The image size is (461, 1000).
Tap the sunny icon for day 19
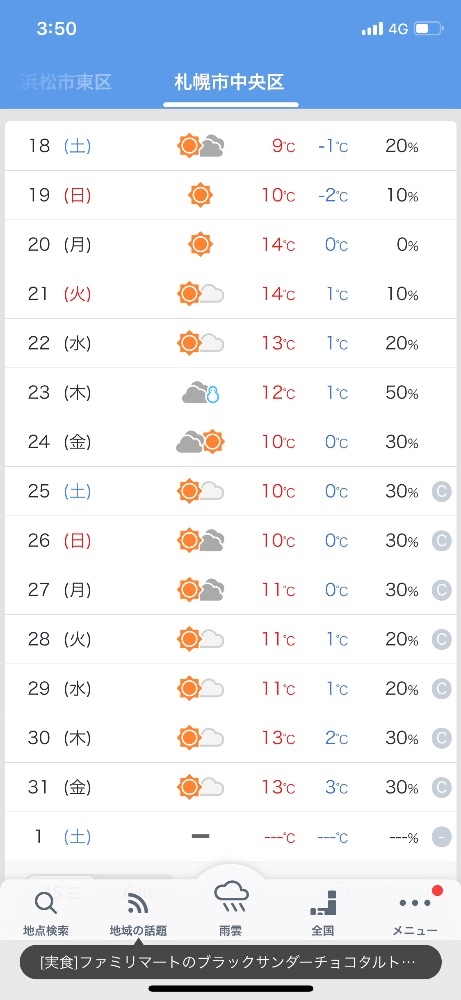pos(200,195)
